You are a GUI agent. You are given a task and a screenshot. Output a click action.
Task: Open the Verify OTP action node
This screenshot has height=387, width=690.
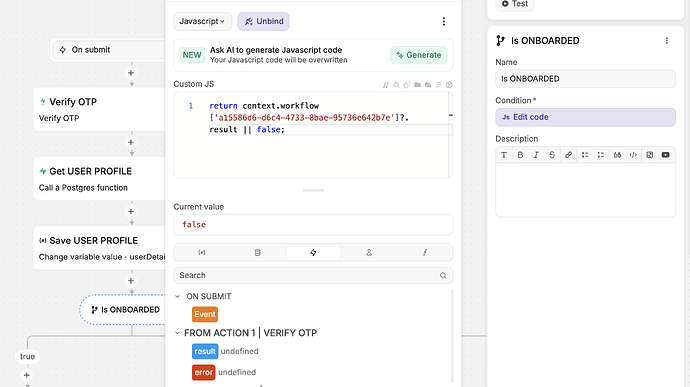99,109
